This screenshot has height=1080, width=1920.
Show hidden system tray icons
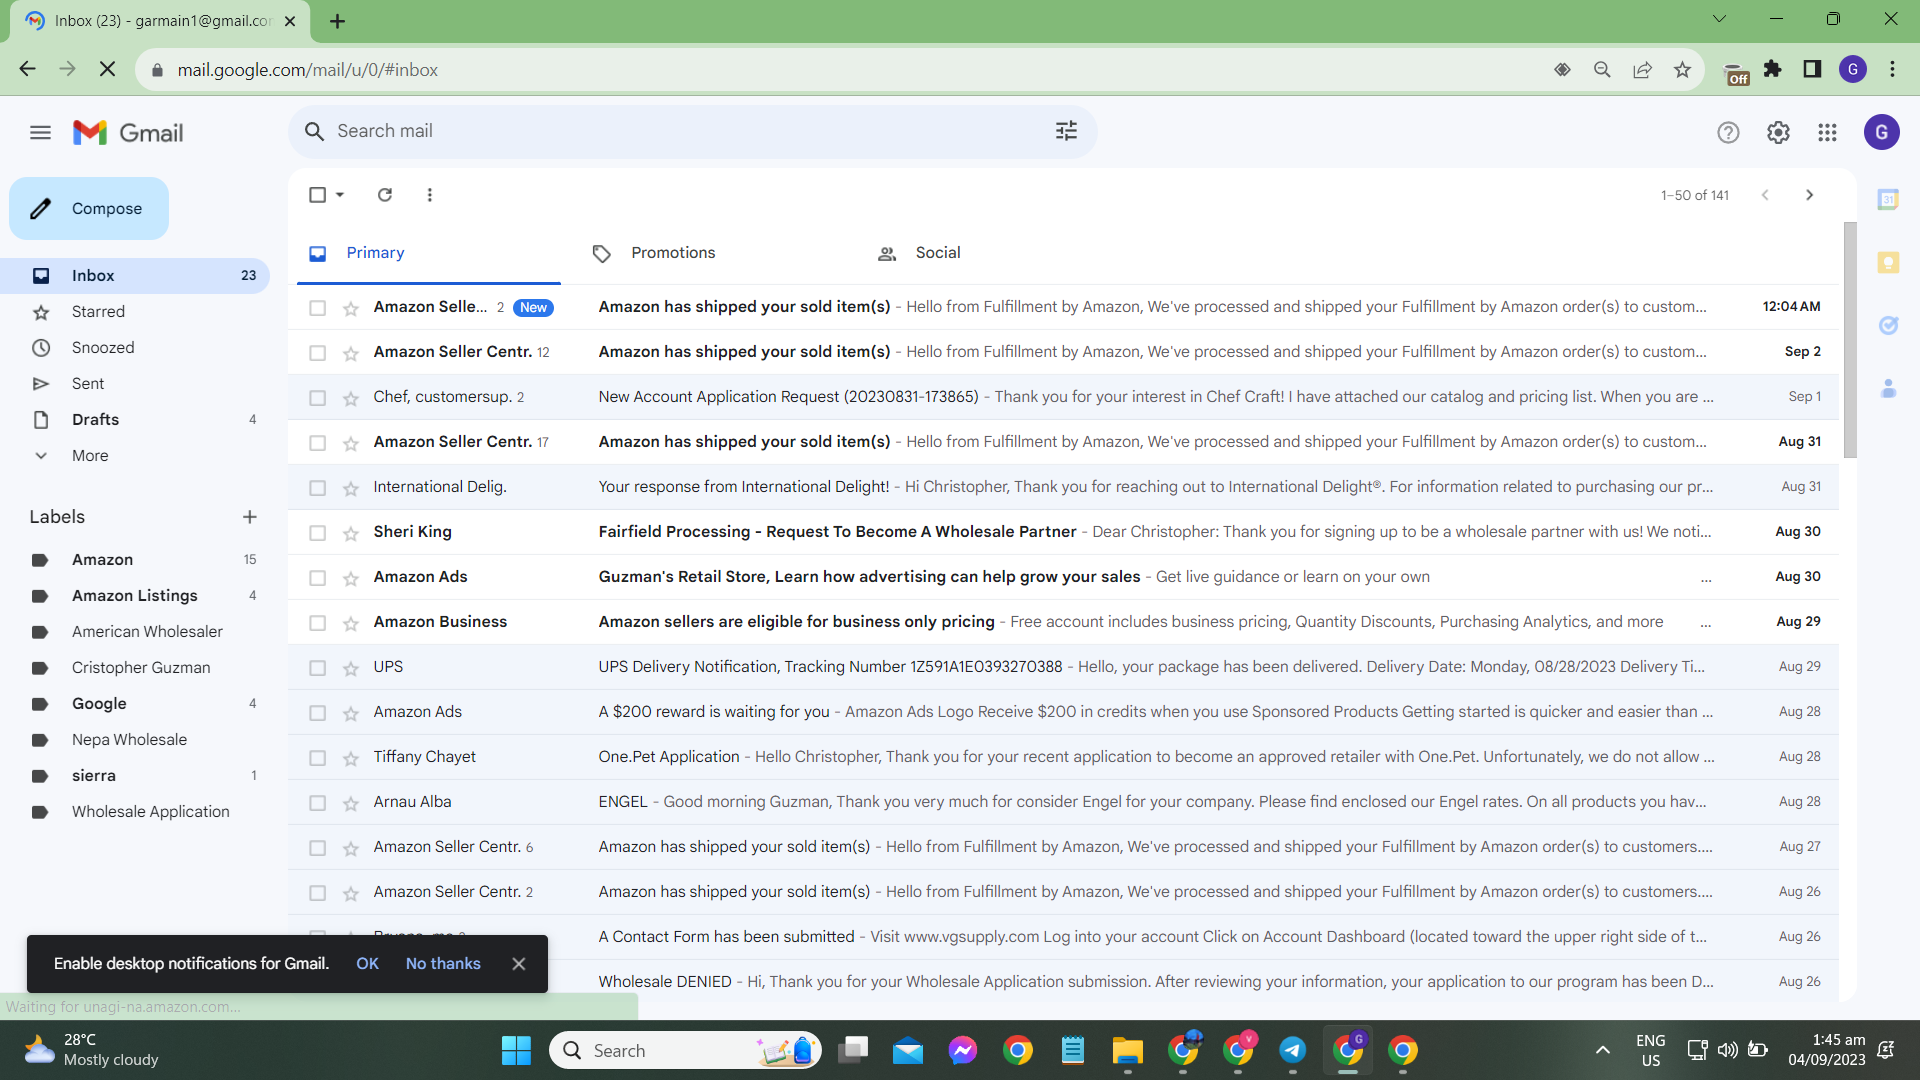[1602, 1050]
